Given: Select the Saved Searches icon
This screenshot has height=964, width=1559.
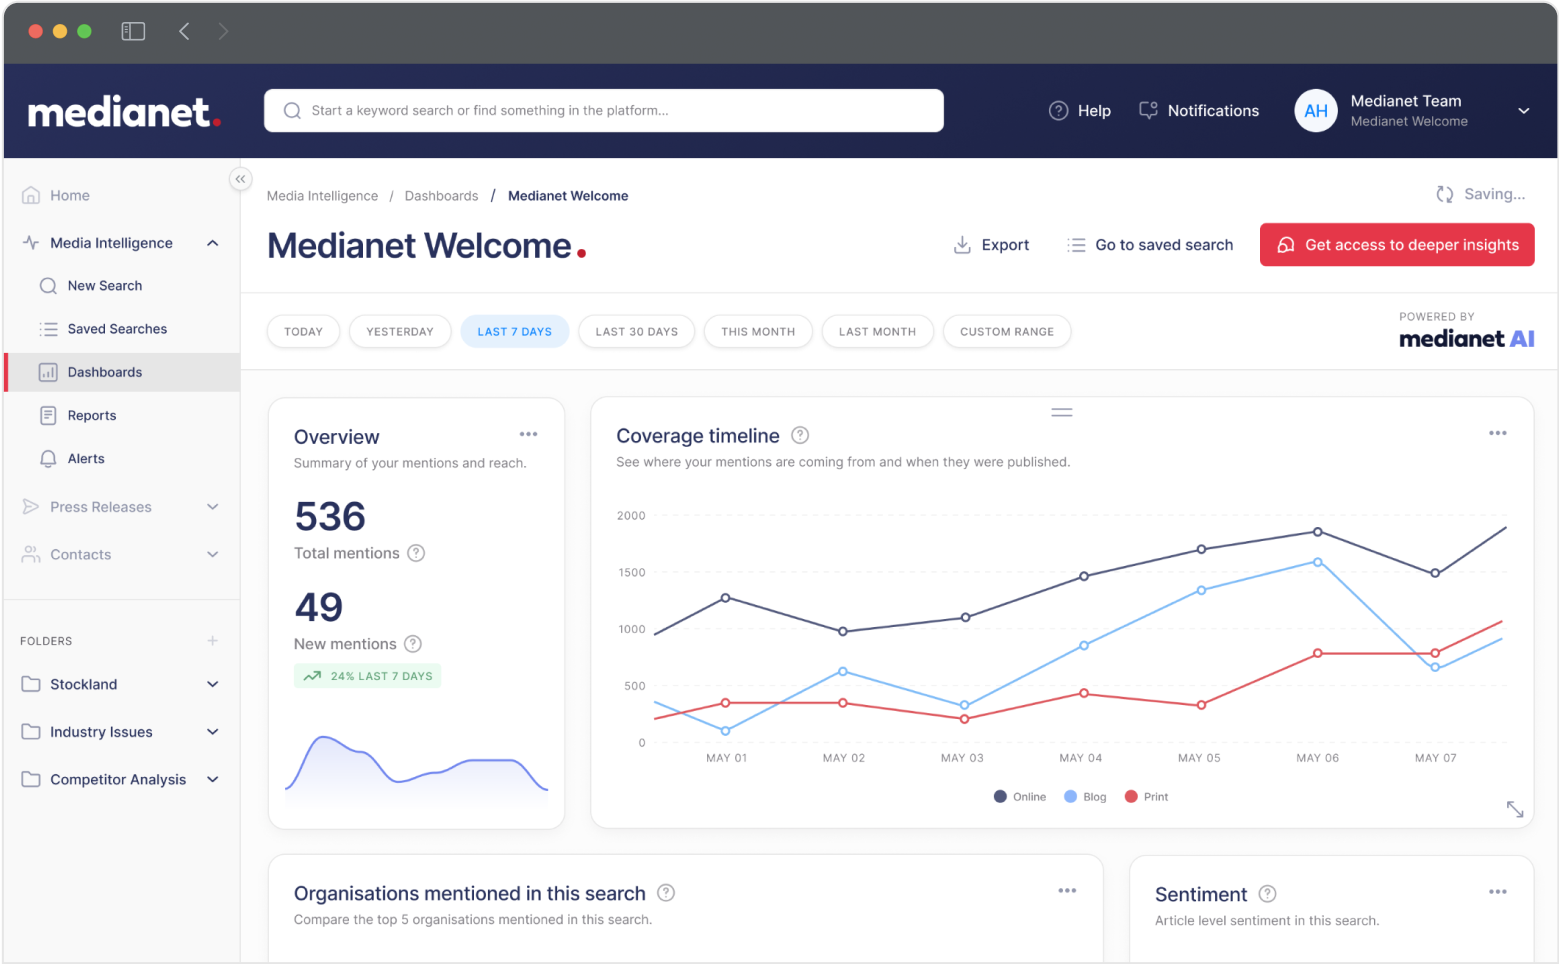Looking at the screenshot, I should 47,328.
